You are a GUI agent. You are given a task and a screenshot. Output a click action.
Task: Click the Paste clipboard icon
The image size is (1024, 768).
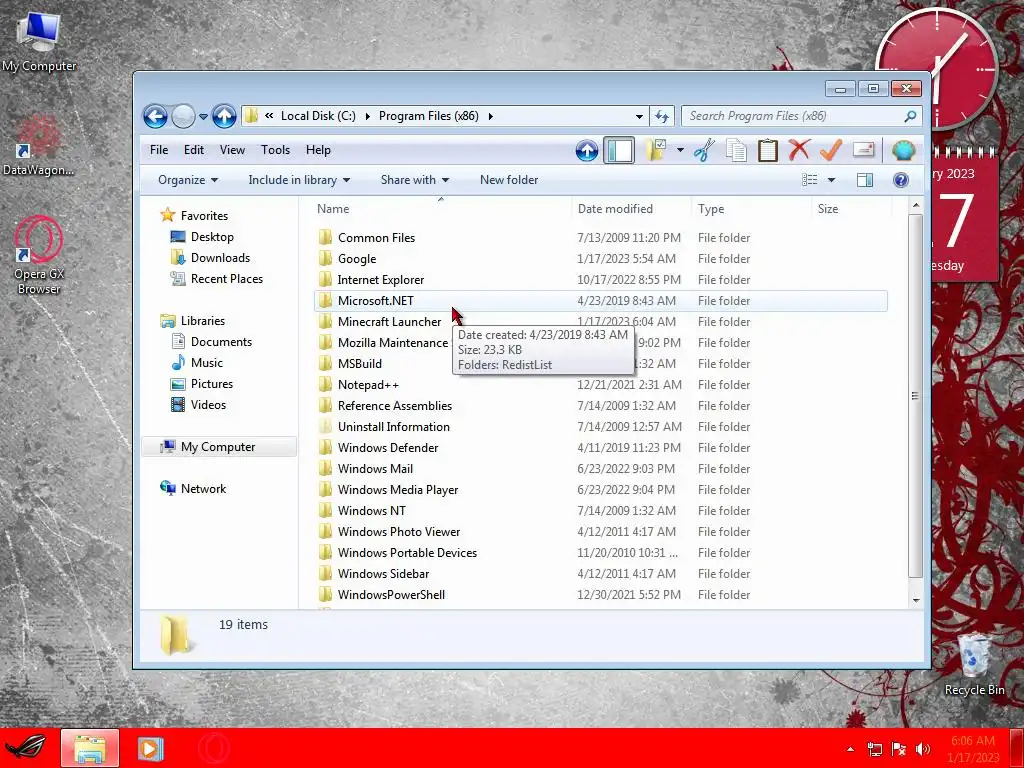point(768,151)
